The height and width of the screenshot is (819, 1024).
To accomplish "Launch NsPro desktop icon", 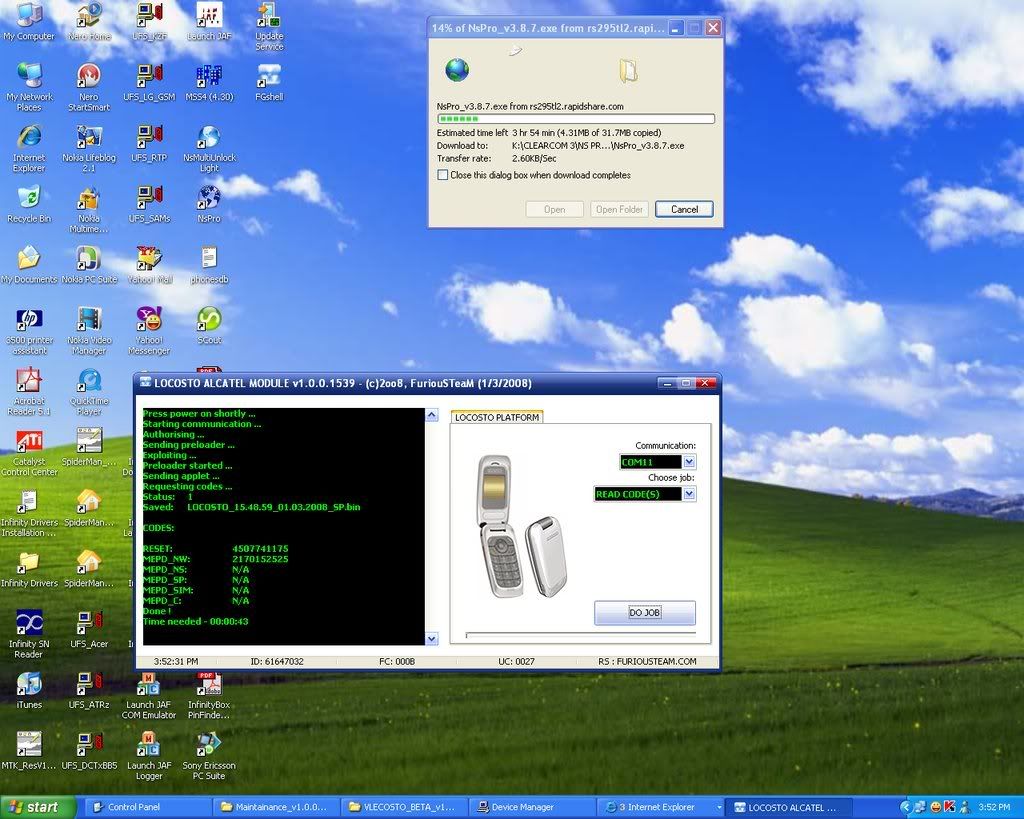I will click(209, 204).
